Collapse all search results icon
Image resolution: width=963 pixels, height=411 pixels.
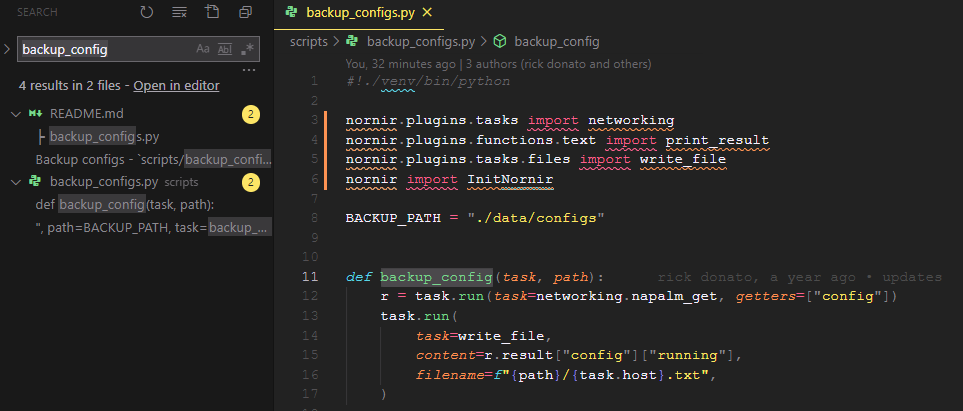[x=246, y=12]
